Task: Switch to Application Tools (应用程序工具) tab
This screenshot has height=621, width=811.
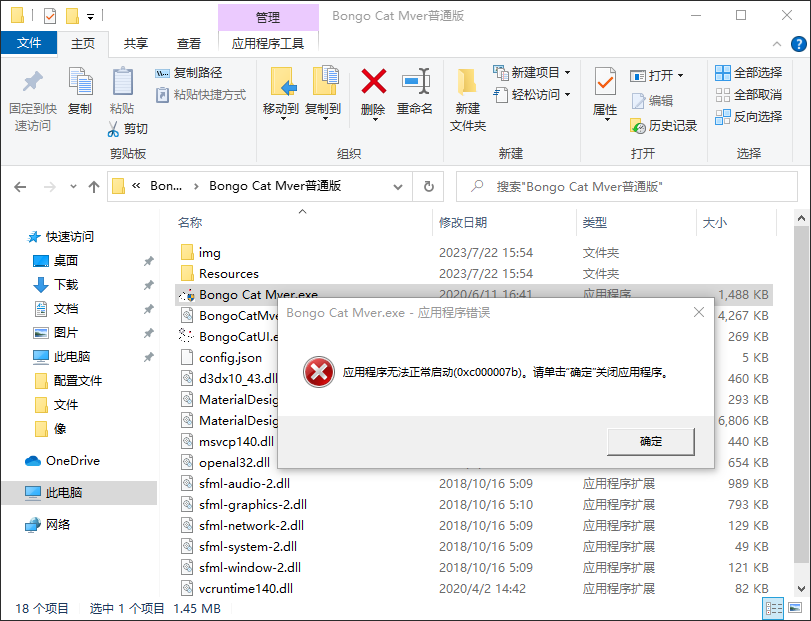Action: pos(268,43)
